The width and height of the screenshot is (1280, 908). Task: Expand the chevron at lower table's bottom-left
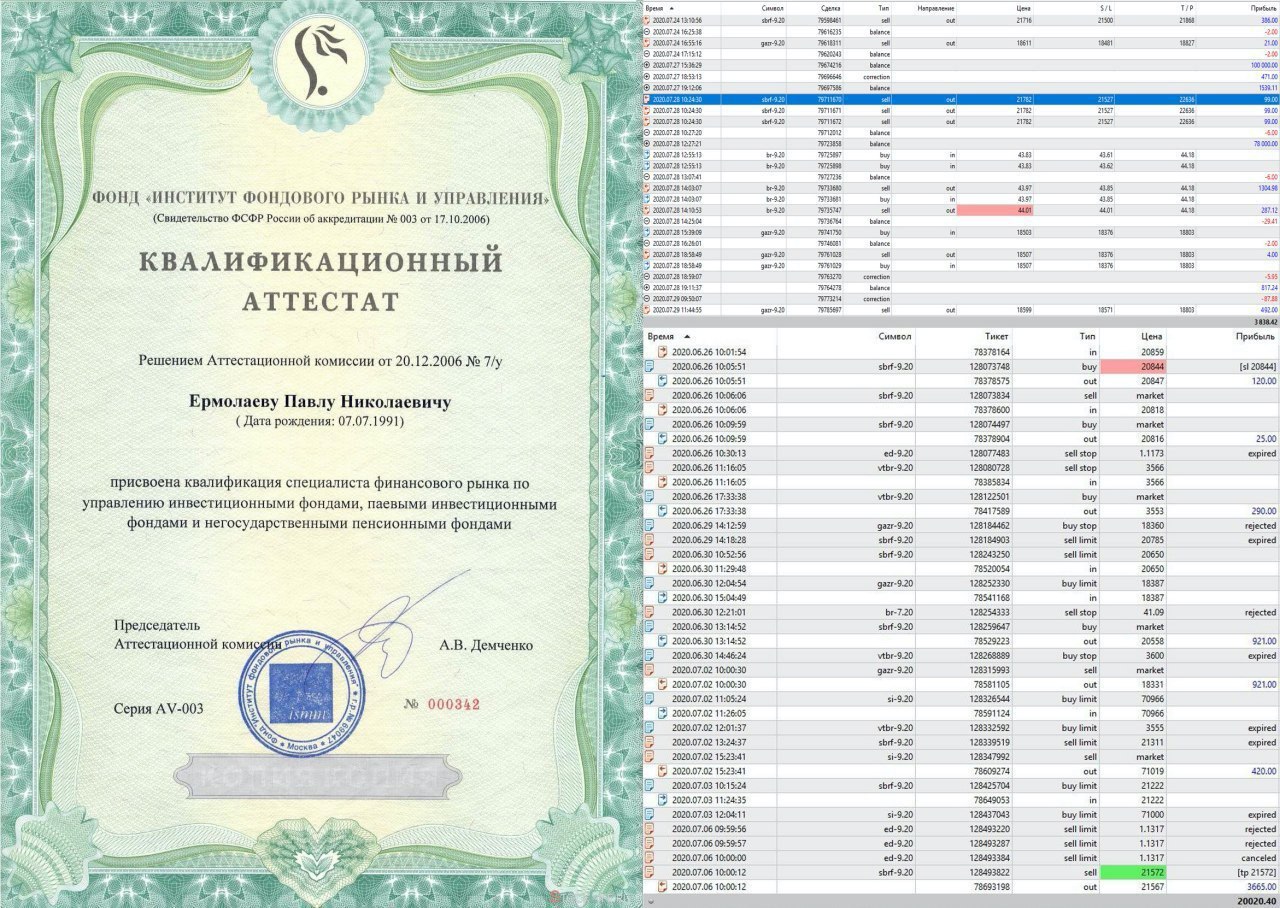[x=652, y=901]
